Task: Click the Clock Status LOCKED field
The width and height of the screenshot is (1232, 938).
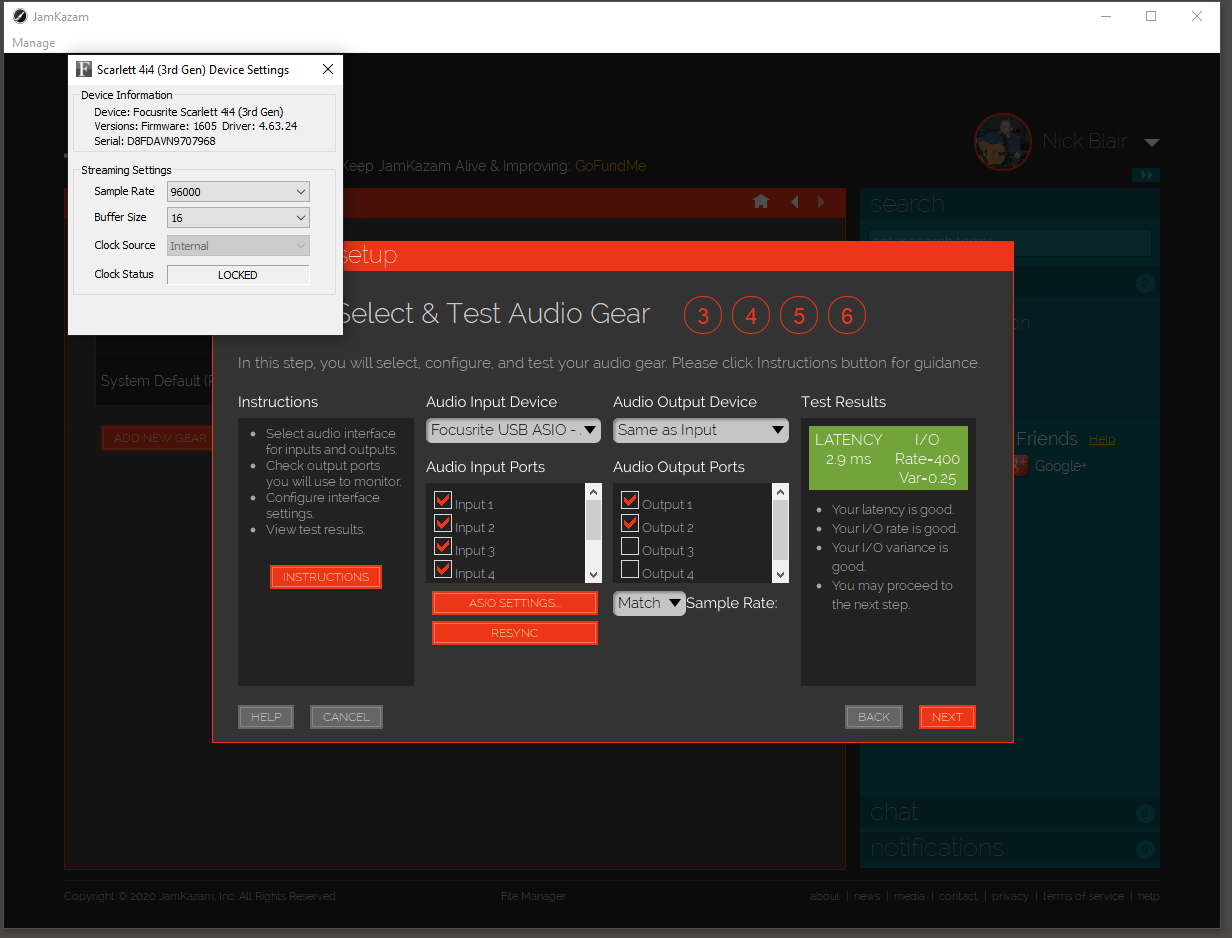Action: [238, 275]
